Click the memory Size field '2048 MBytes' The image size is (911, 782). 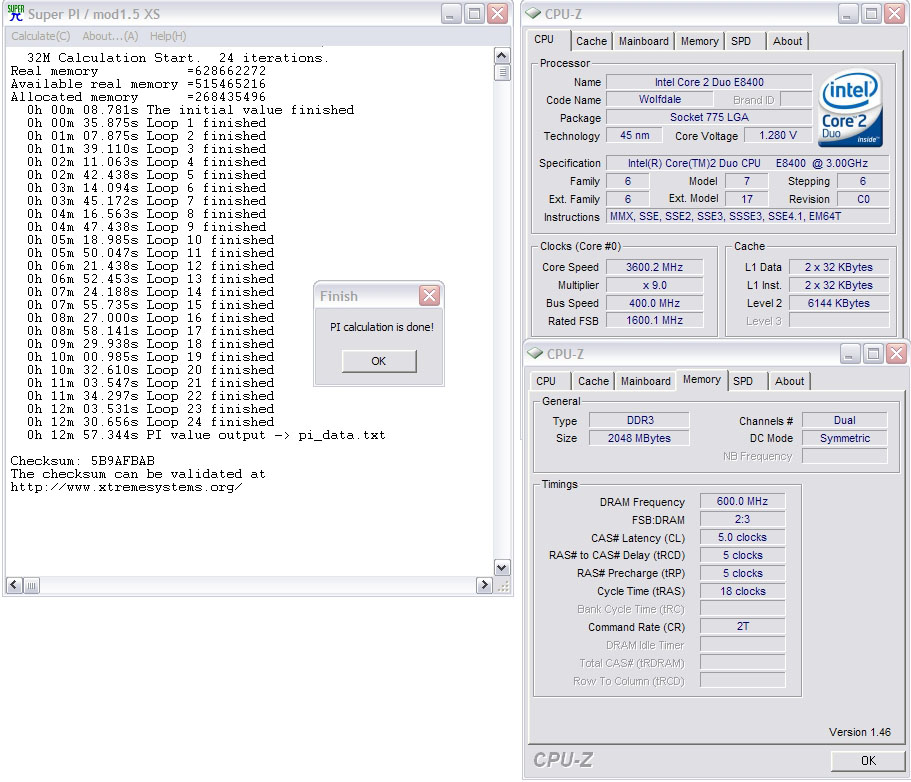coord(640,438)
